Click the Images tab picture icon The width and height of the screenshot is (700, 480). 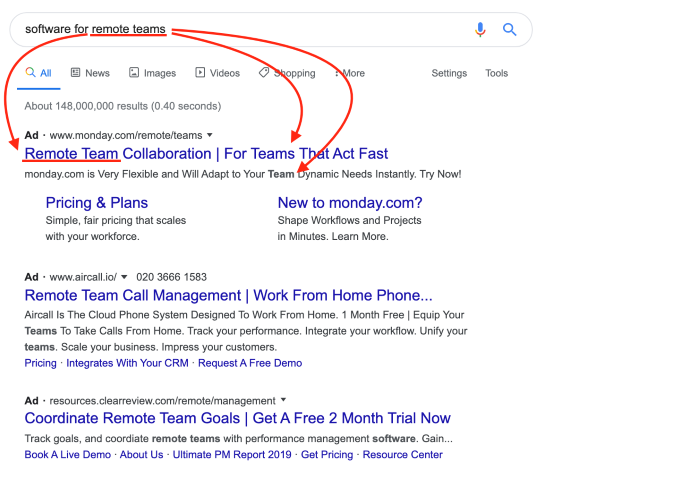pyautogui.click(x=134, y=72)
